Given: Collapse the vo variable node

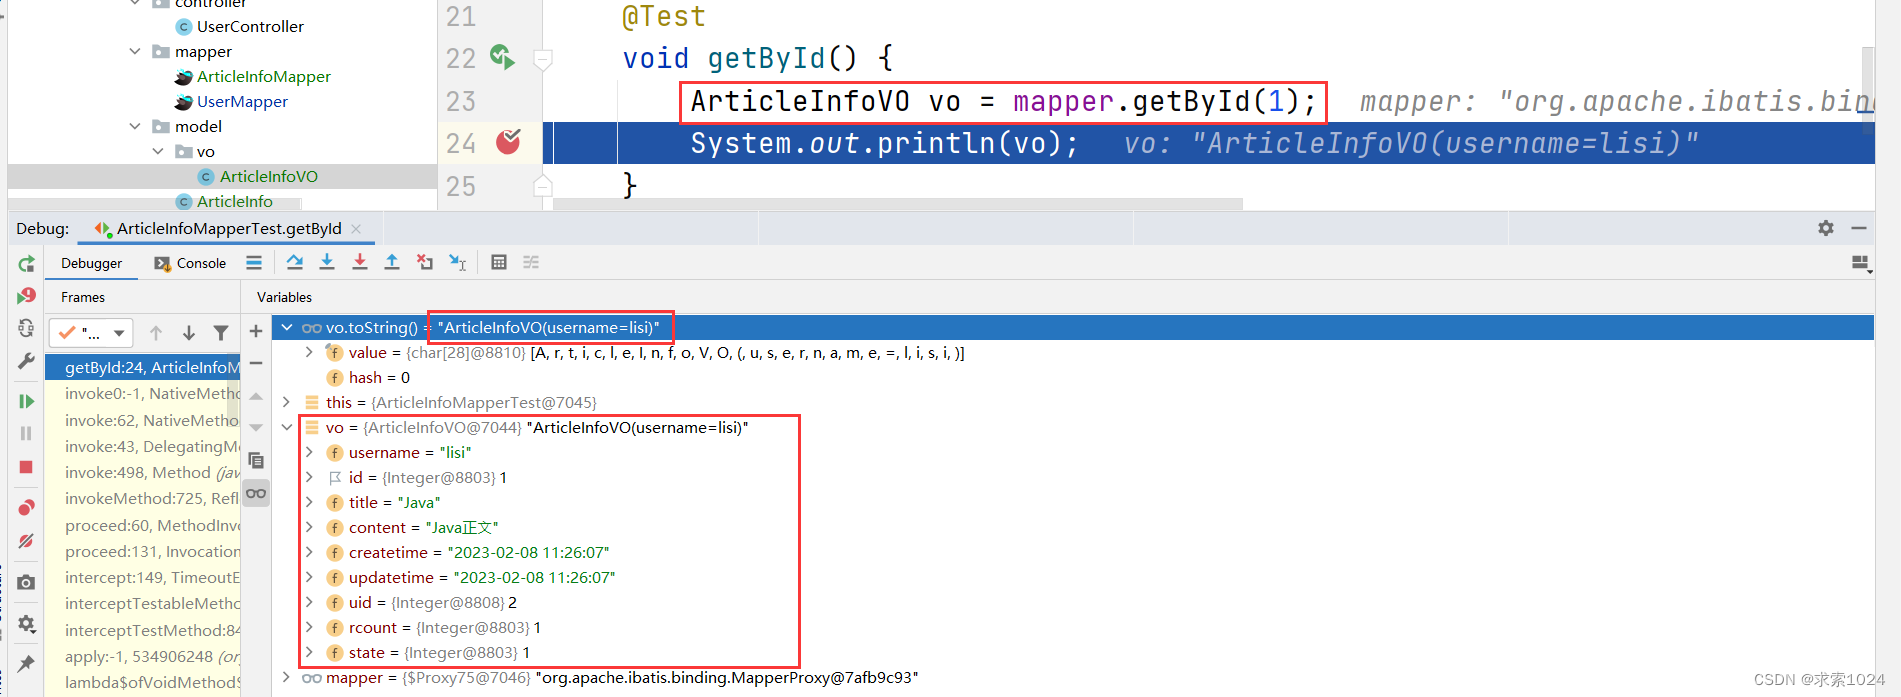Looking at the screenshot, I should click(287, 427).
